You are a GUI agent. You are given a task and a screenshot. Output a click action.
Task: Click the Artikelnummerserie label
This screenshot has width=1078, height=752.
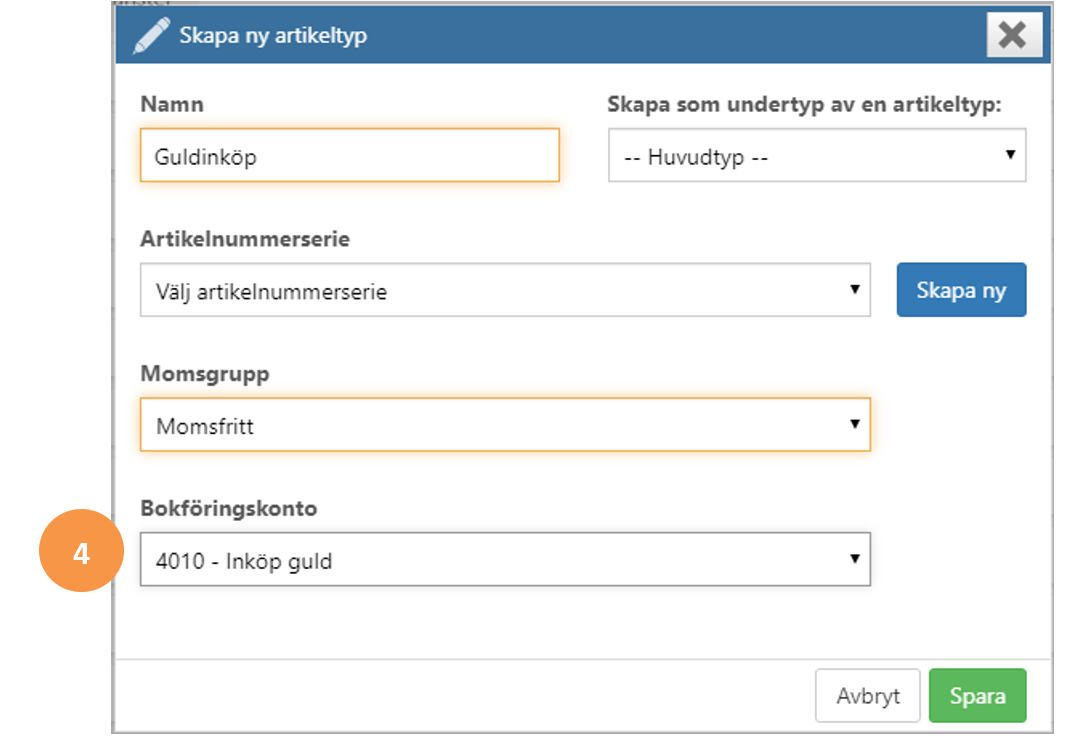(x=245, y=239)
